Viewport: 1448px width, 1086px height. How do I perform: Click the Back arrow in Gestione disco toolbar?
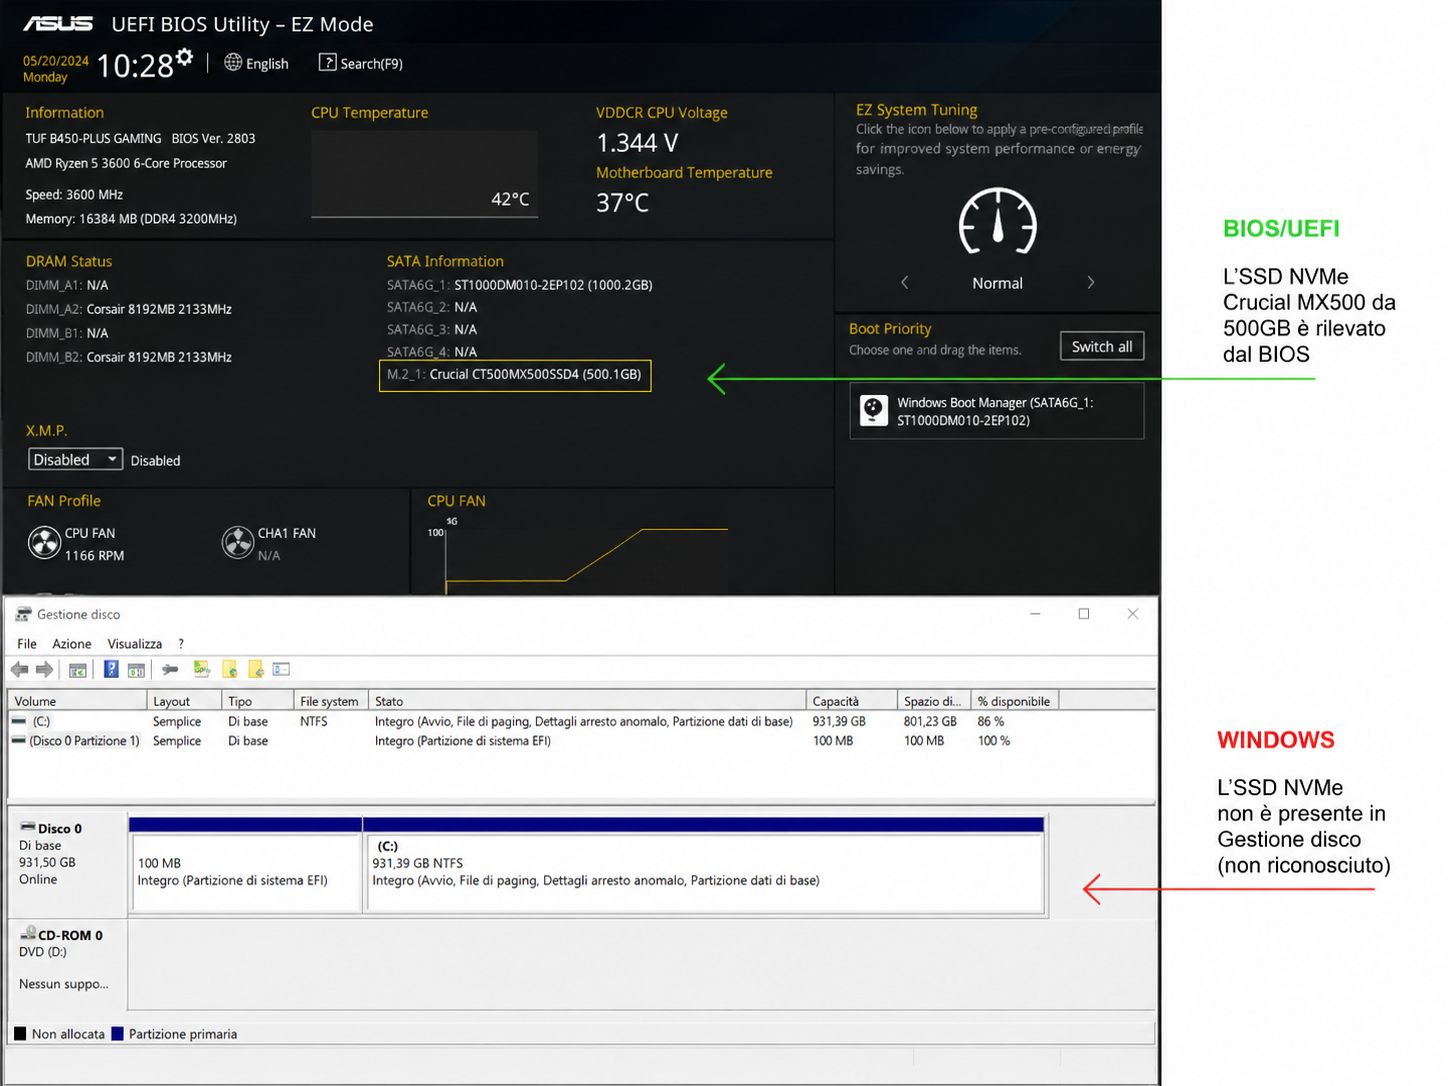(20, 669)
